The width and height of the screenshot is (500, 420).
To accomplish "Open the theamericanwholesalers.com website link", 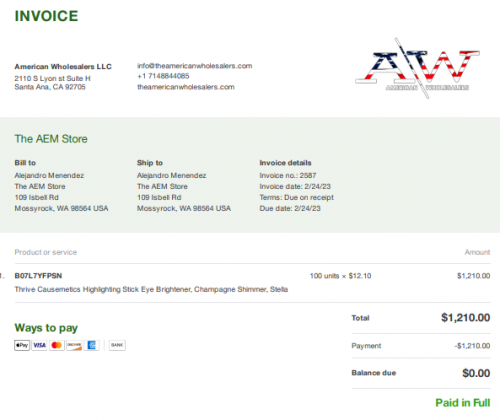I will coord(186,87).
